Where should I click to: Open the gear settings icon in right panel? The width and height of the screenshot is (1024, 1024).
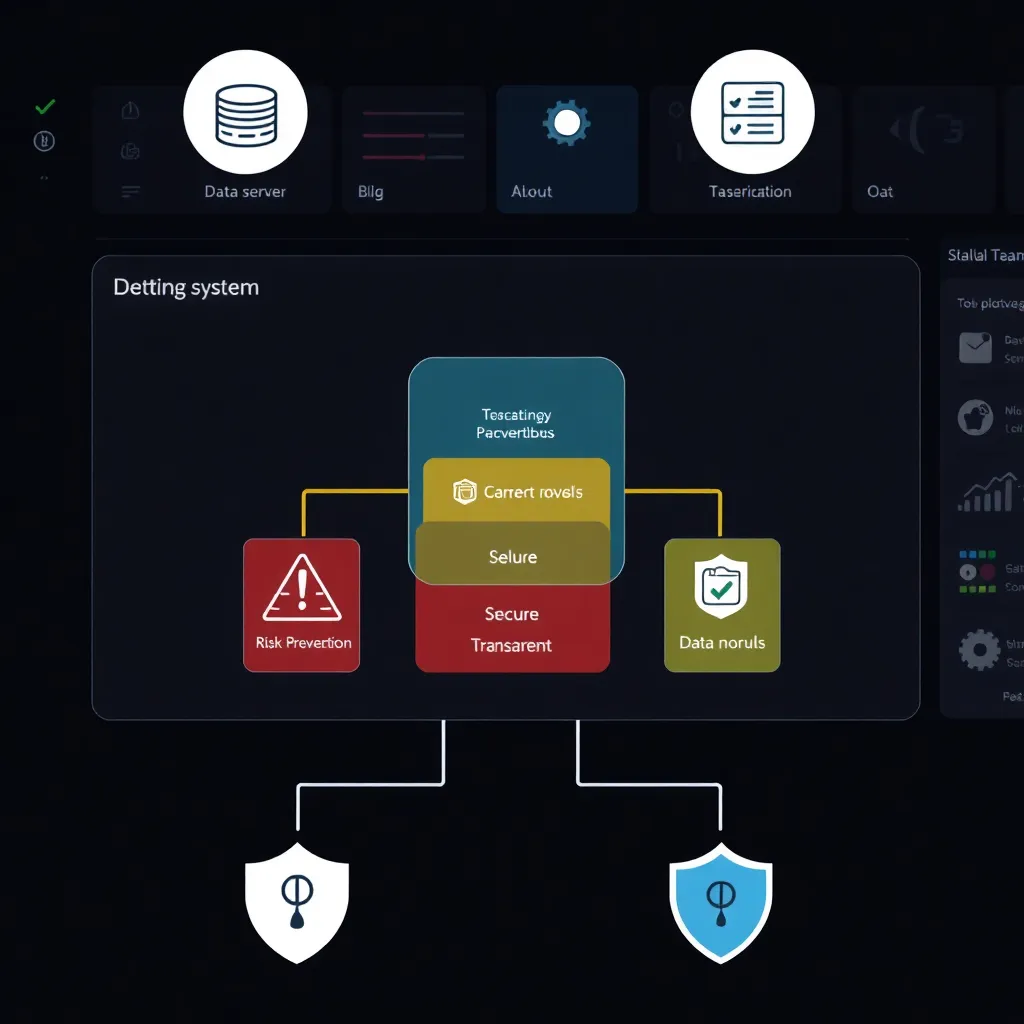979,650
